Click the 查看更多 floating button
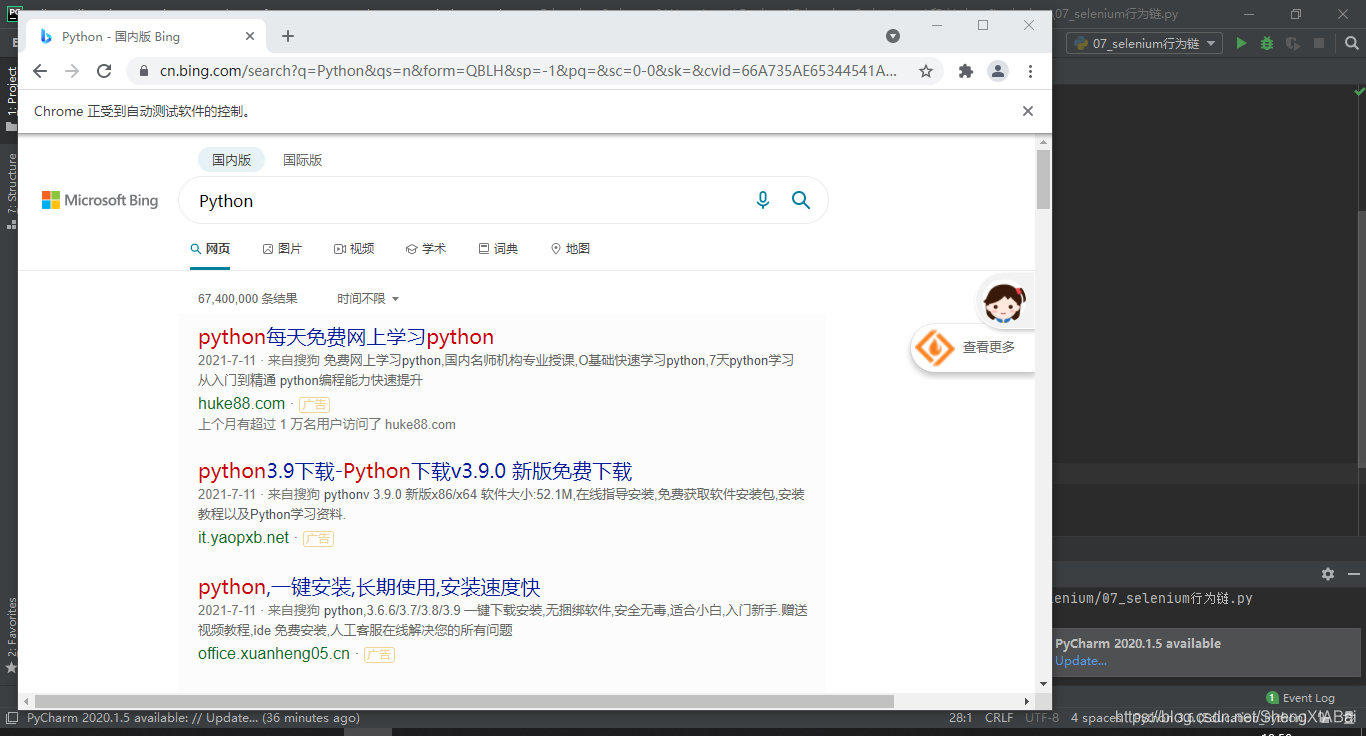 click(x=973, y=347)
